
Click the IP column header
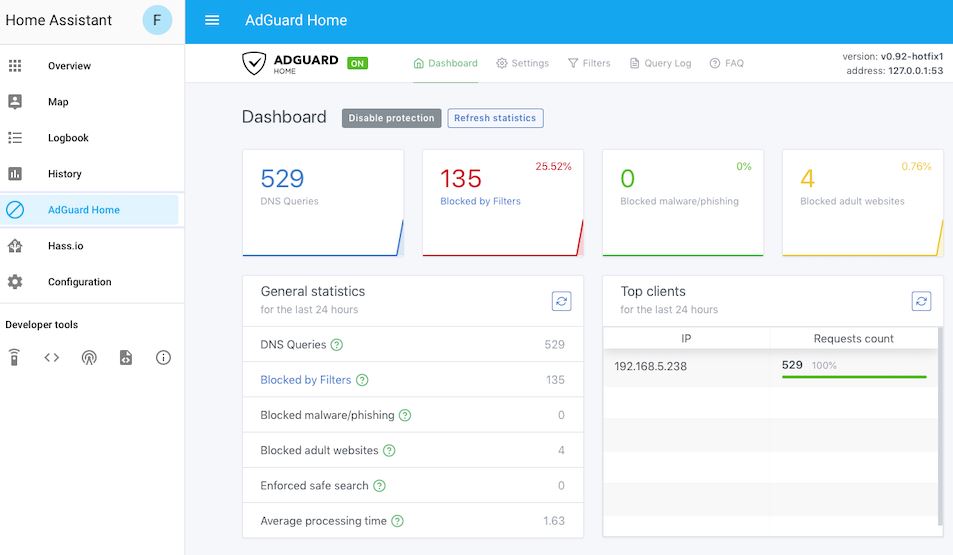(x=686, y=339)
